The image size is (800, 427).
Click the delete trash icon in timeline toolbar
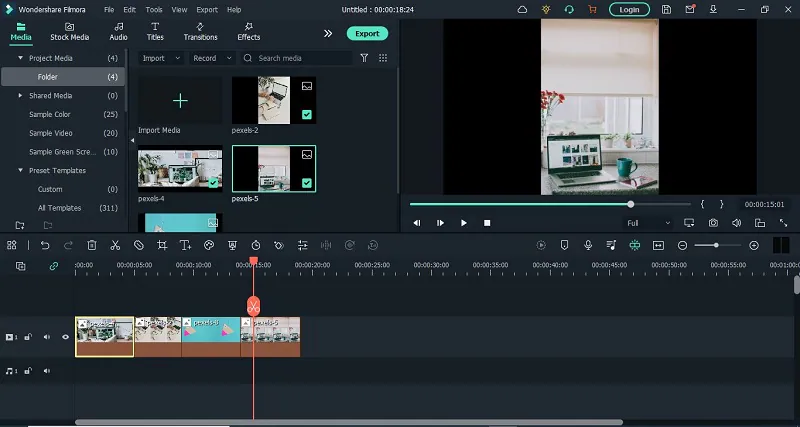[x=92, y=245]
